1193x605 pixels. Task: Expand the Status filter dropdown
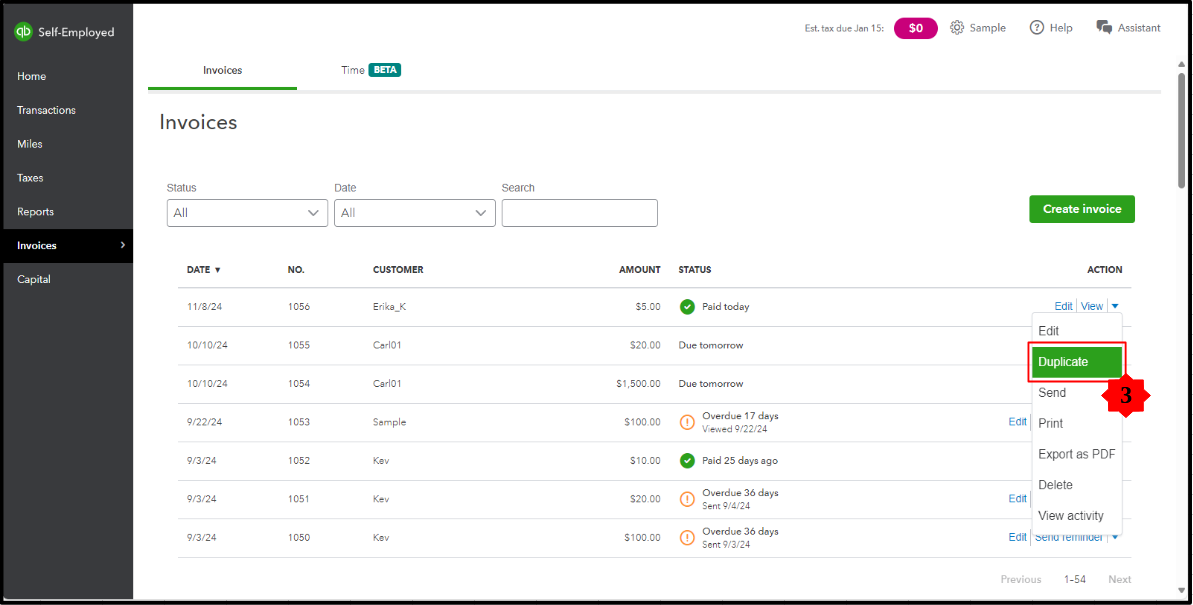click(x=247, y=213)
